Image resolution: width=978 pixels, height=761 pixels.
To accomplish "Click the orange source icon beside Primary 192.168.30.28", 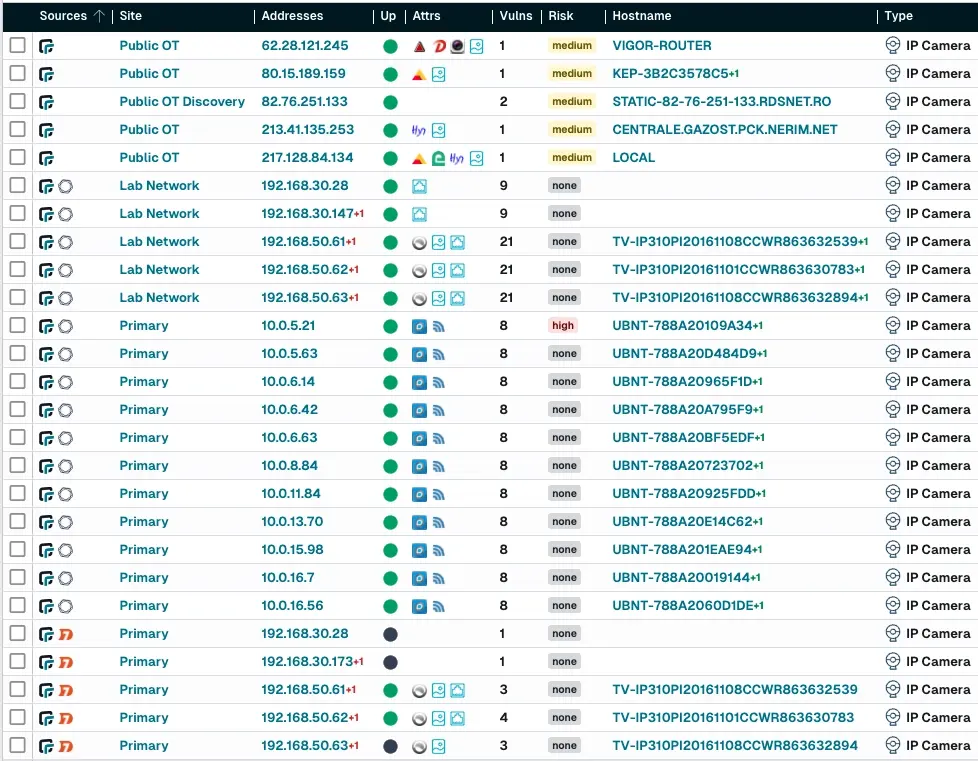I will [x=65, y=634].
